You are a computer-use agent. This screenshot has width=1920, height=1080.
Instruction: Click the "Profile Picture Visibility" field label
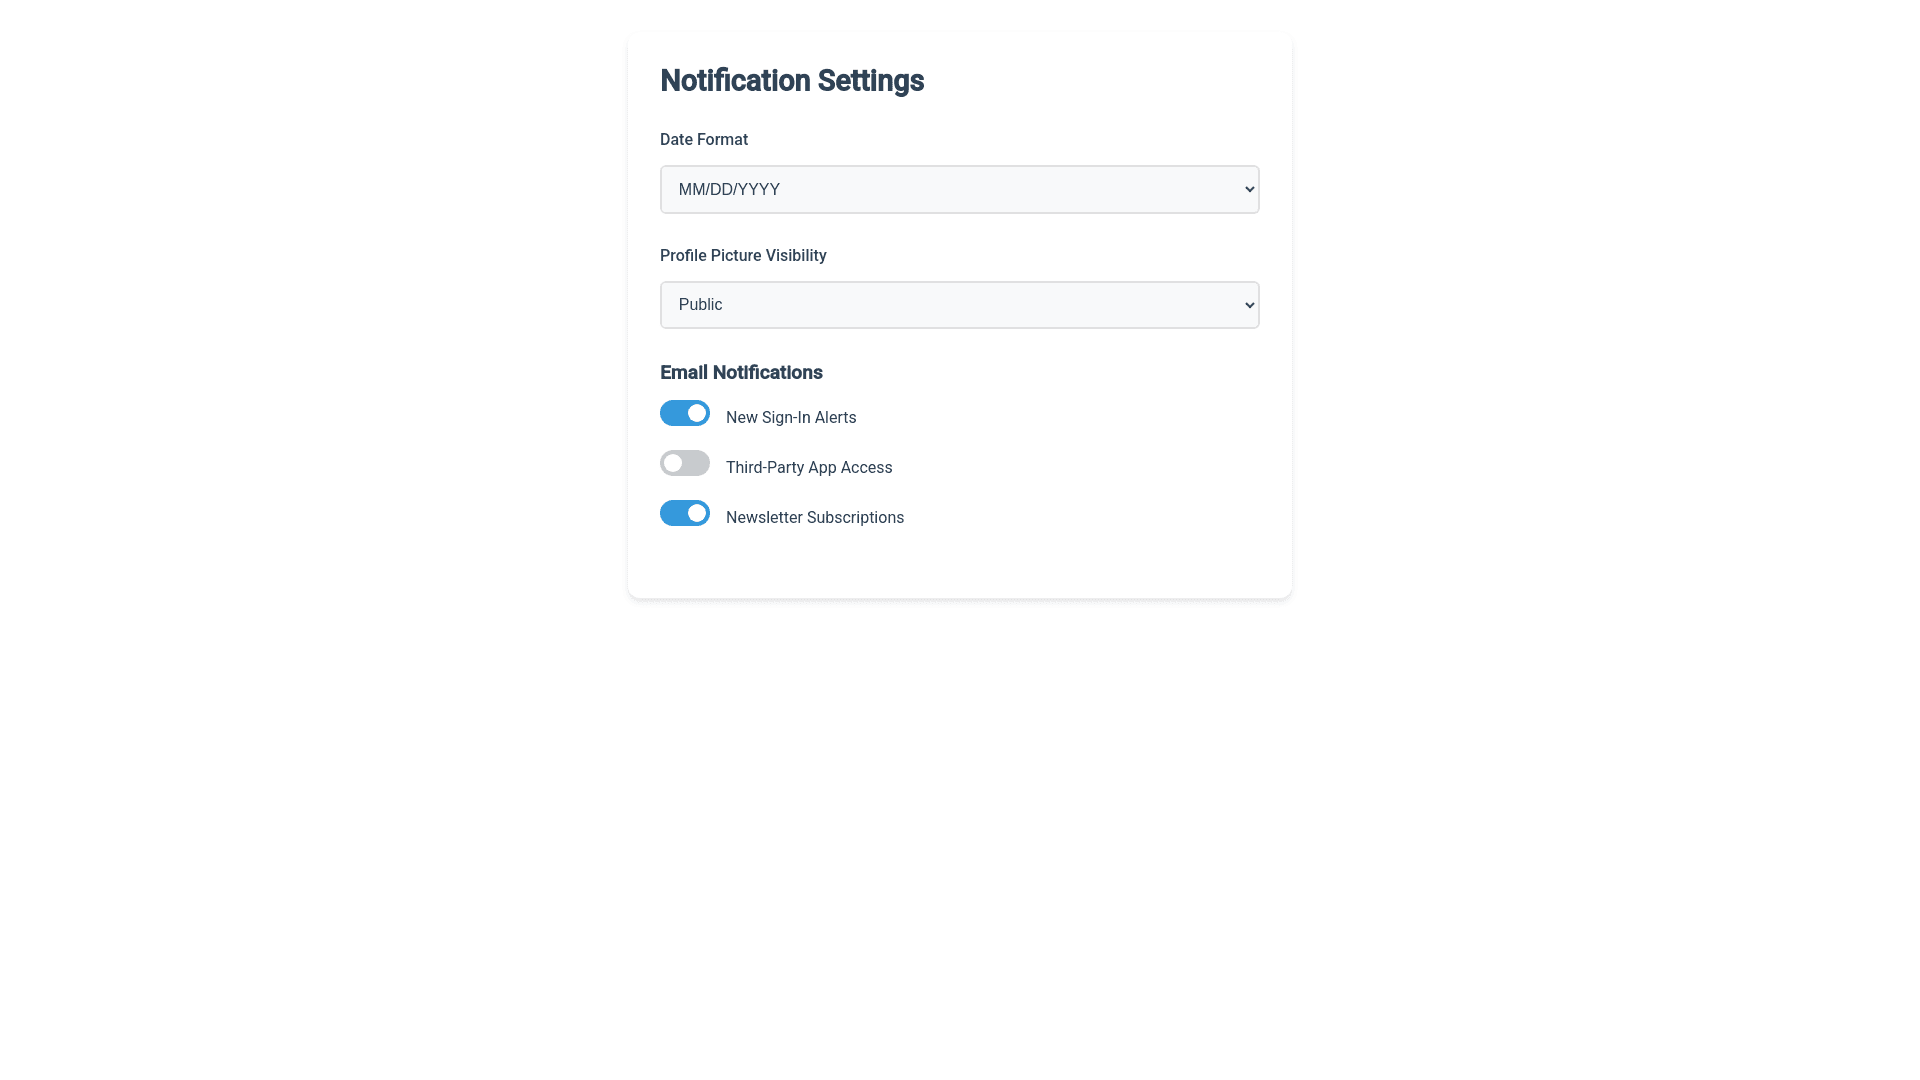tap(743, 255)
